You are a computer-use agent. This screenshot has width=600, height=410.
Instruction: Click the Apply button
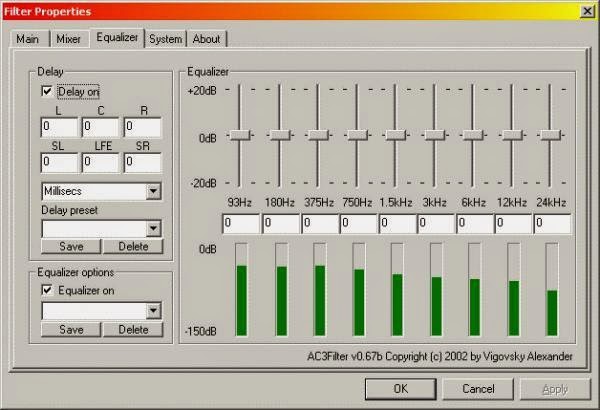(555, 389)
